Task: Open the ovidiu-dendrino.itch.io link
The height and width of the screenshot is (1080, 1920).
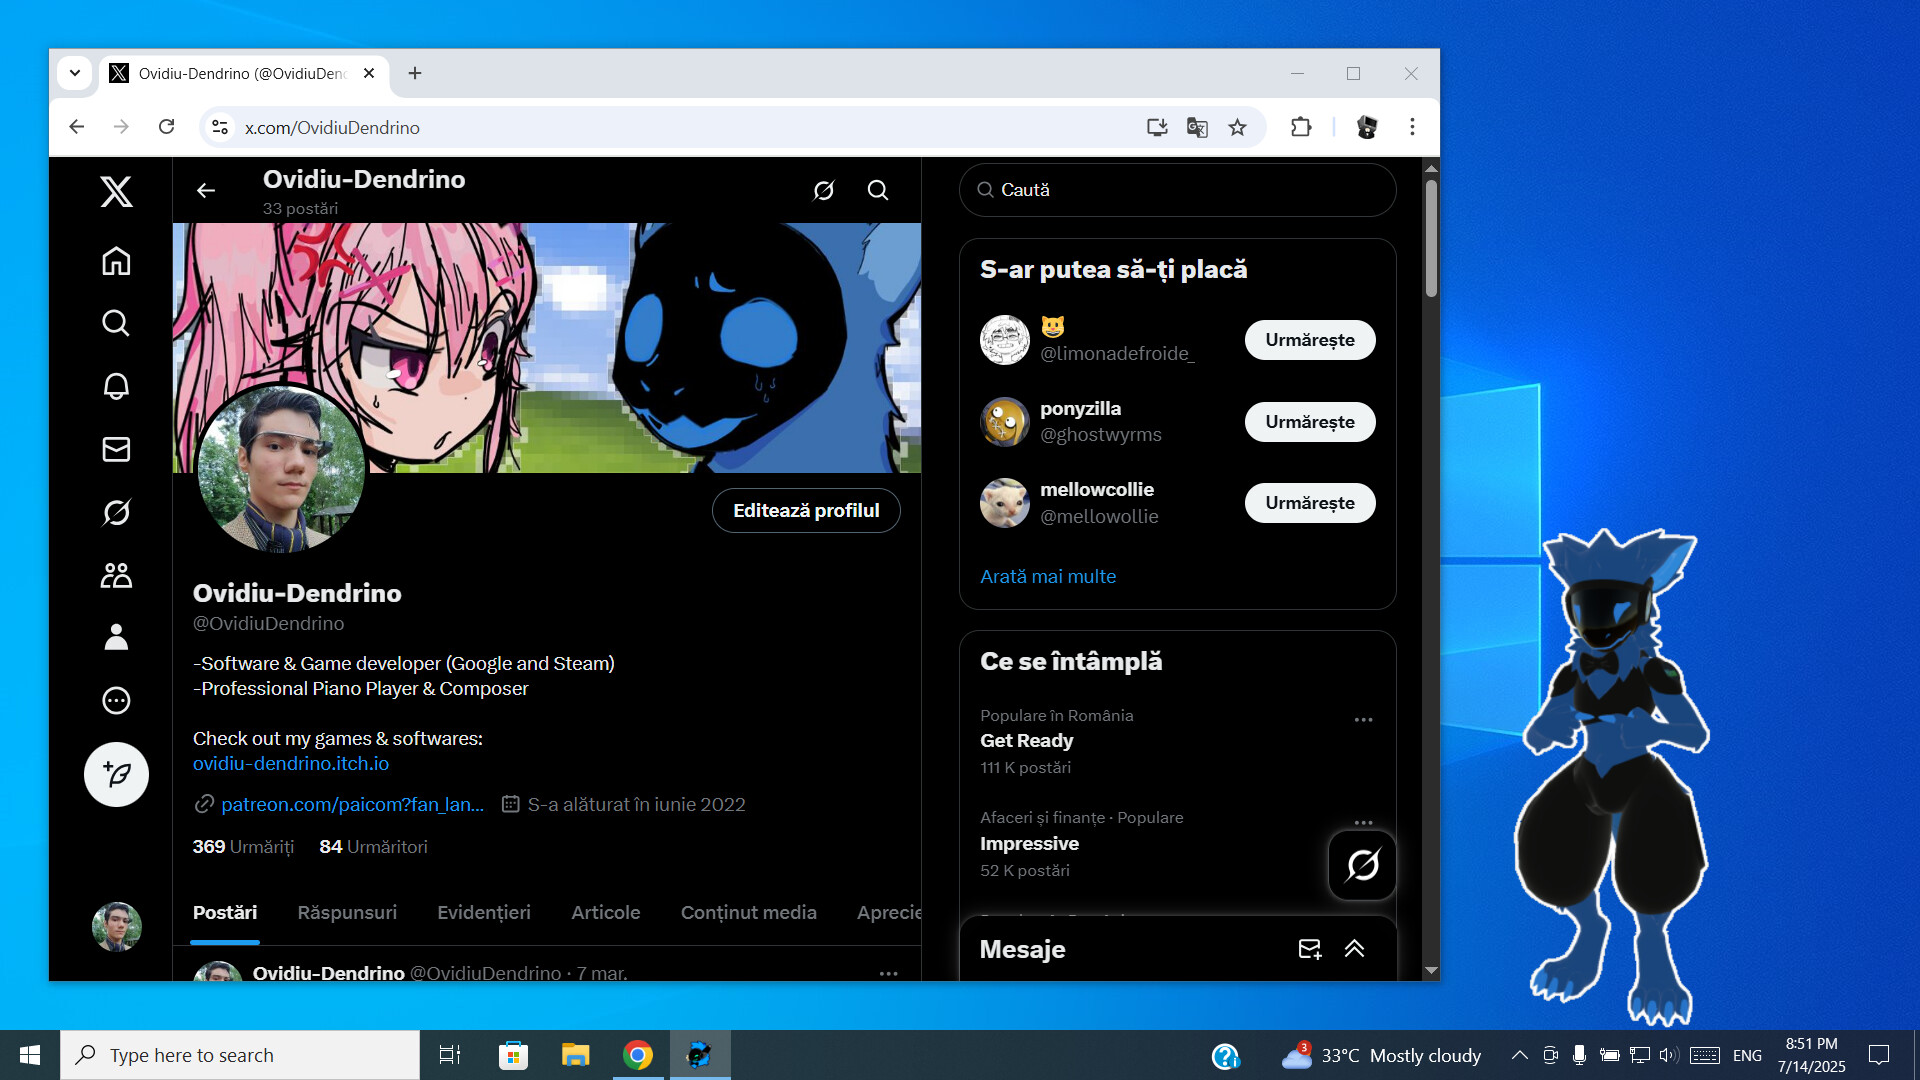Action: (290, 763)
